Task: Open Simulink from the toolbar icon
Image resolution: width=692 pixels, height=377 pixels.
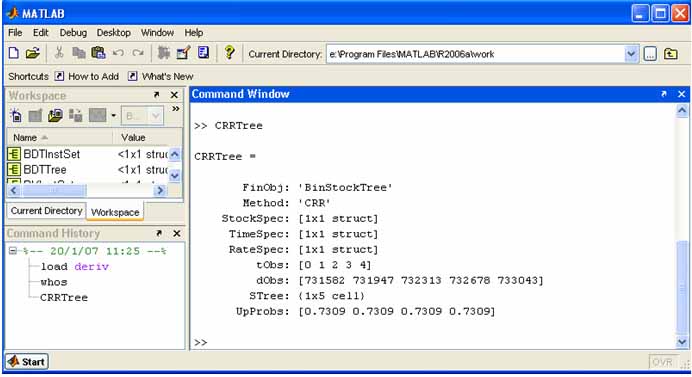Action: (x=164, y=53)
